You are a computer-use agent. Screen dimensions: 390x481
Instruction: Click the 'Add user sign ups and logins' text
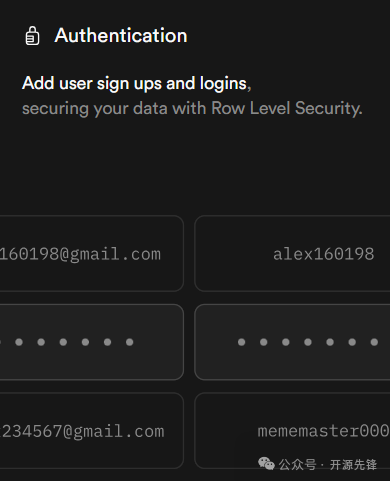(134, 83)
